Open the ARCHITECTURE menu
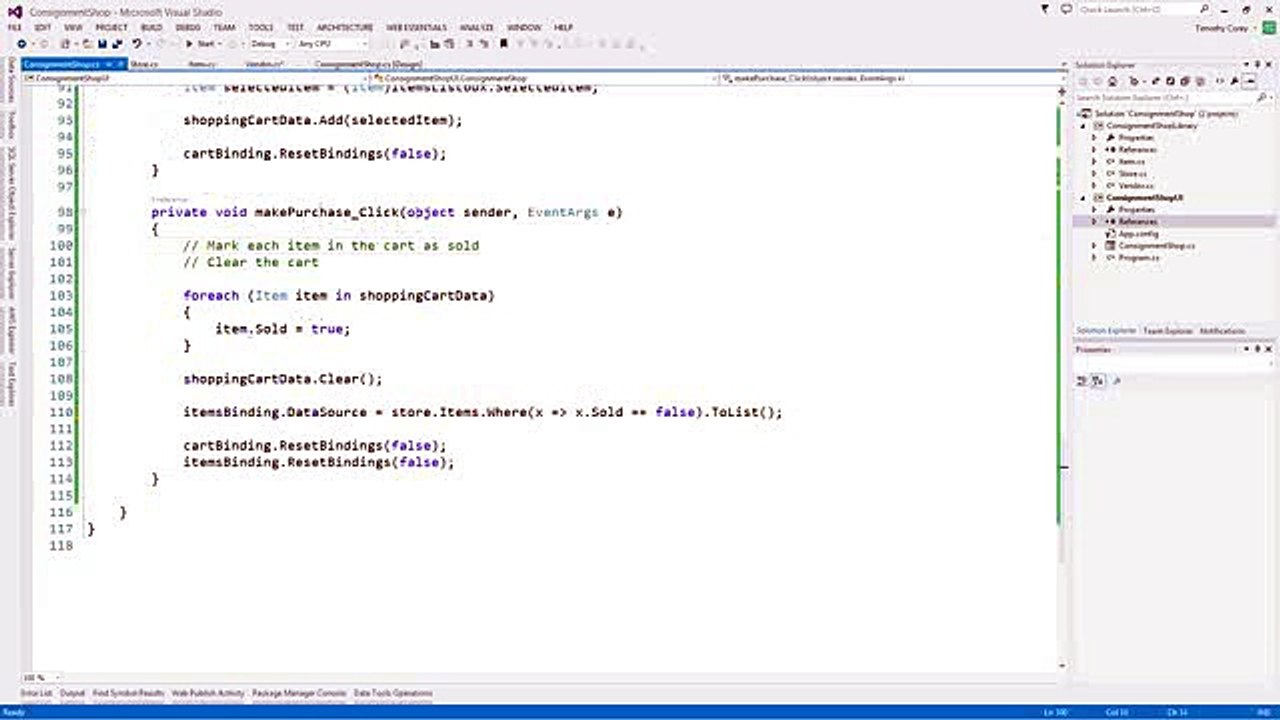Screen dimensions: 1280x720 [x=345, y=27]
